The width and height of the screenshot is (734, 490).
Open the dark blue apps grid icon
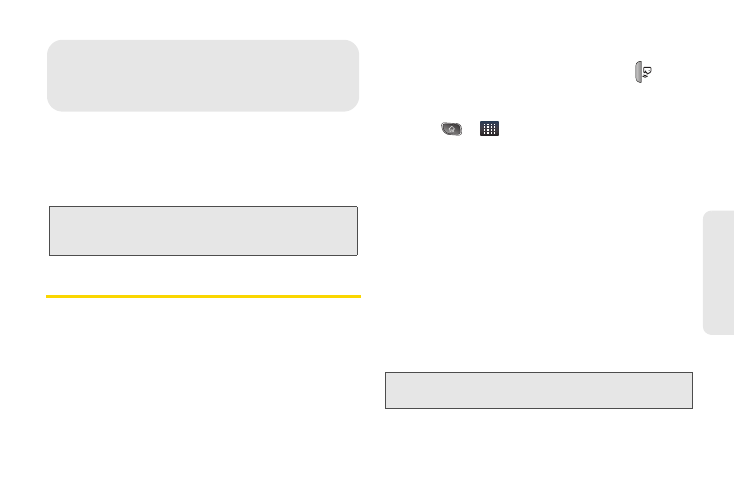[489, 129]
